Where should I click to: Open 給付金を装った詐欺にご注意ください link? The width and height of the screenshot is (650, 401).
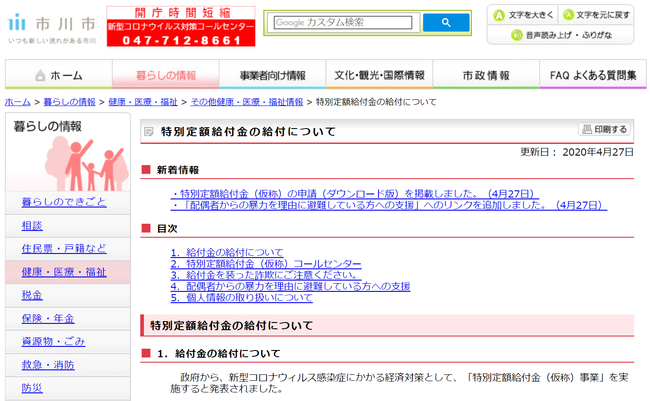264,275
